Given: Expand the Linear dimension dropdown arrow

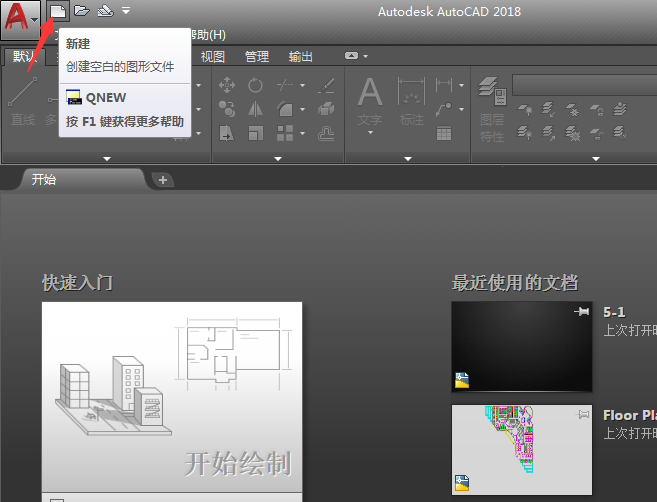Looking at the screenshot, I should [x=461, y=85].
